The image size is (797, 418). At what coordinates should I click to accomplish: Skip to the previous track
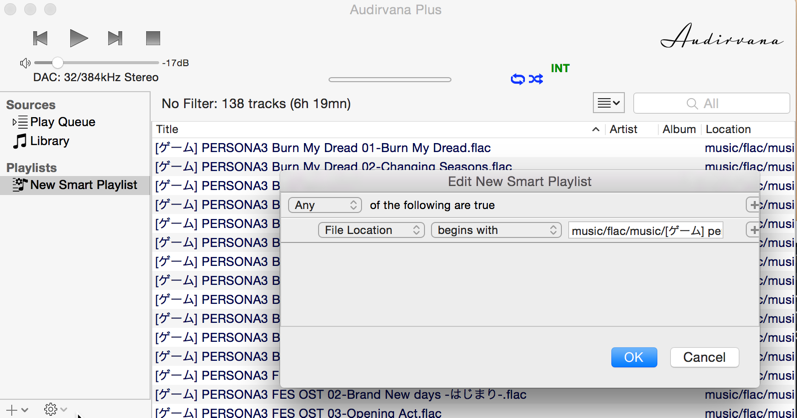pos(40,38)
